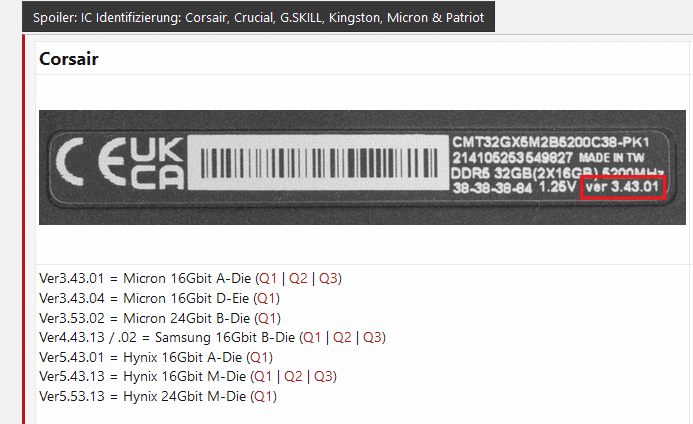Click the barcode on the Corsair label image
The width and height of the screenshot is (693, 424).
coord(318,163)
